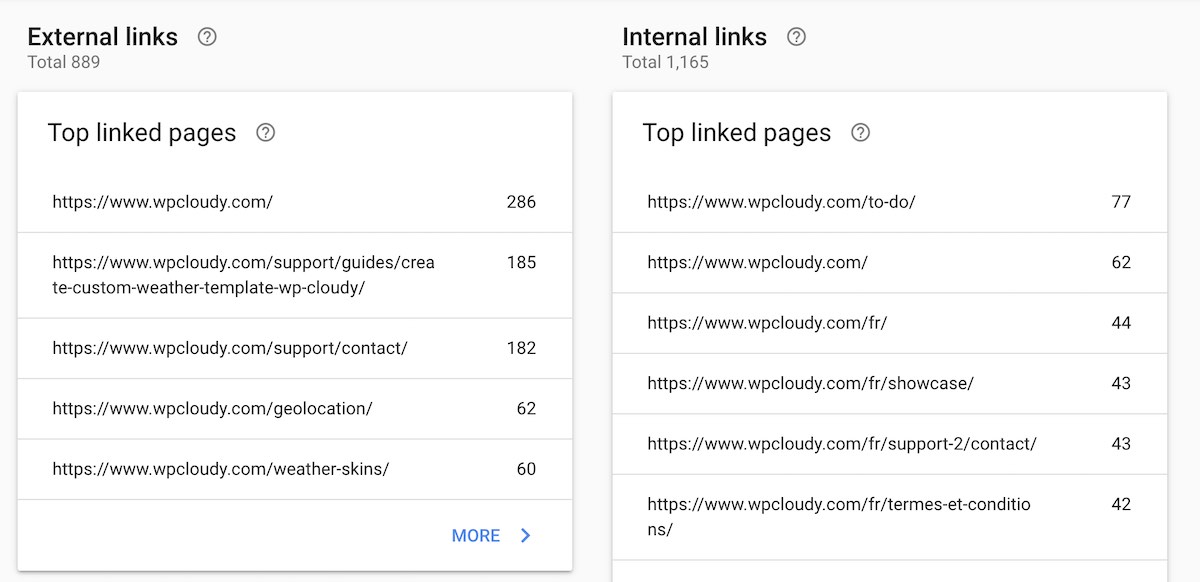Click the Internal links heading
The width and height of the screenshot is (1200, 582).
(x=694, y=37)
